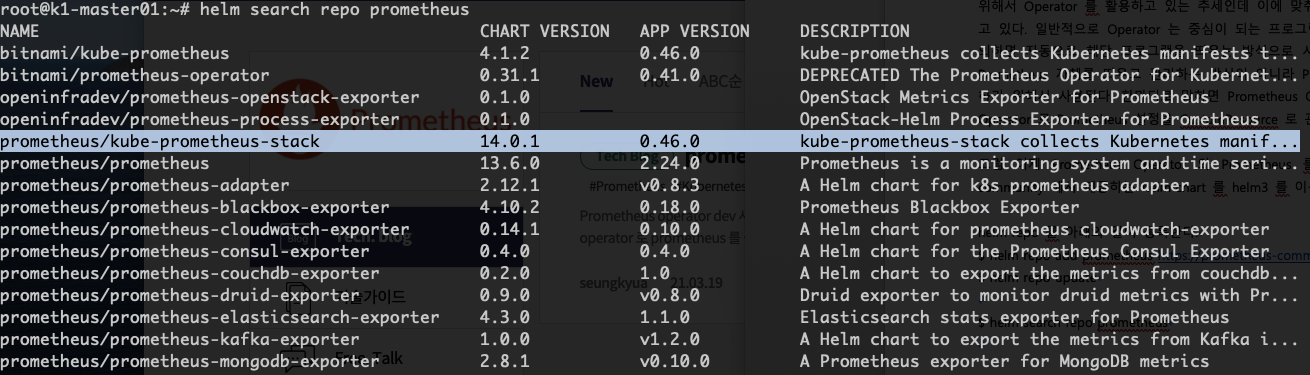Click chart version 4.10.2
The image size is (1310, 375).
tap(510, 207)
